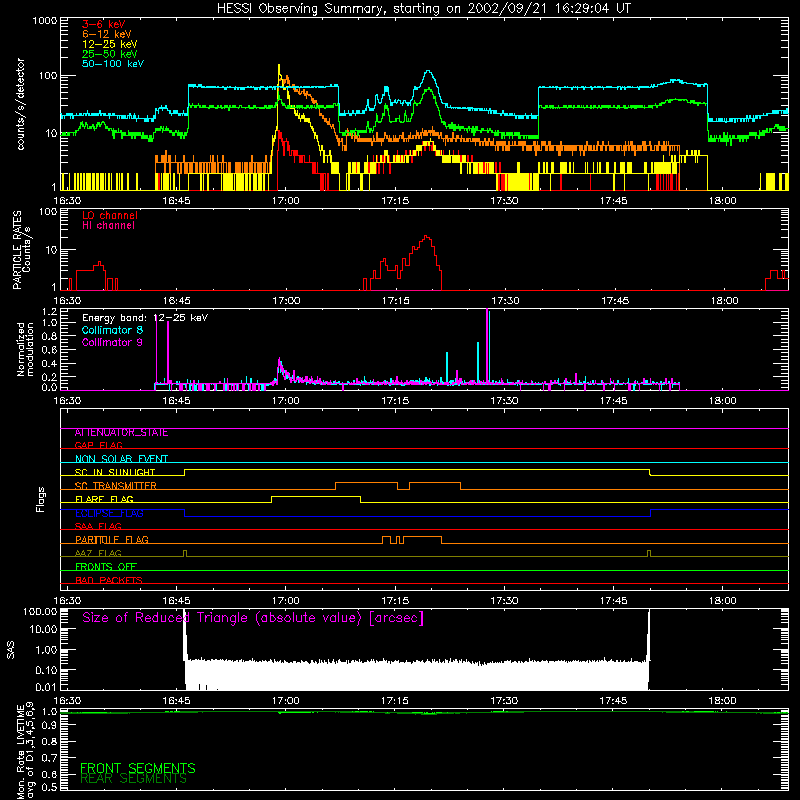Click the 16:45 label under the Flags panel
The image size is (800, 800).
[177, 601]
